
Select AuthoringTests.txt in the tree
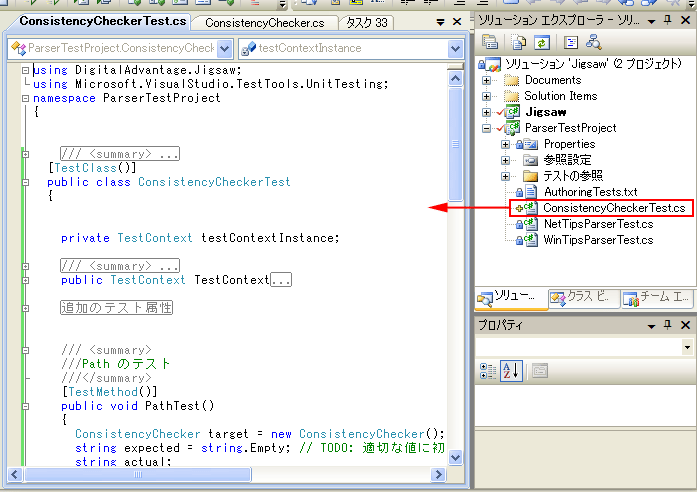(590, 192)
